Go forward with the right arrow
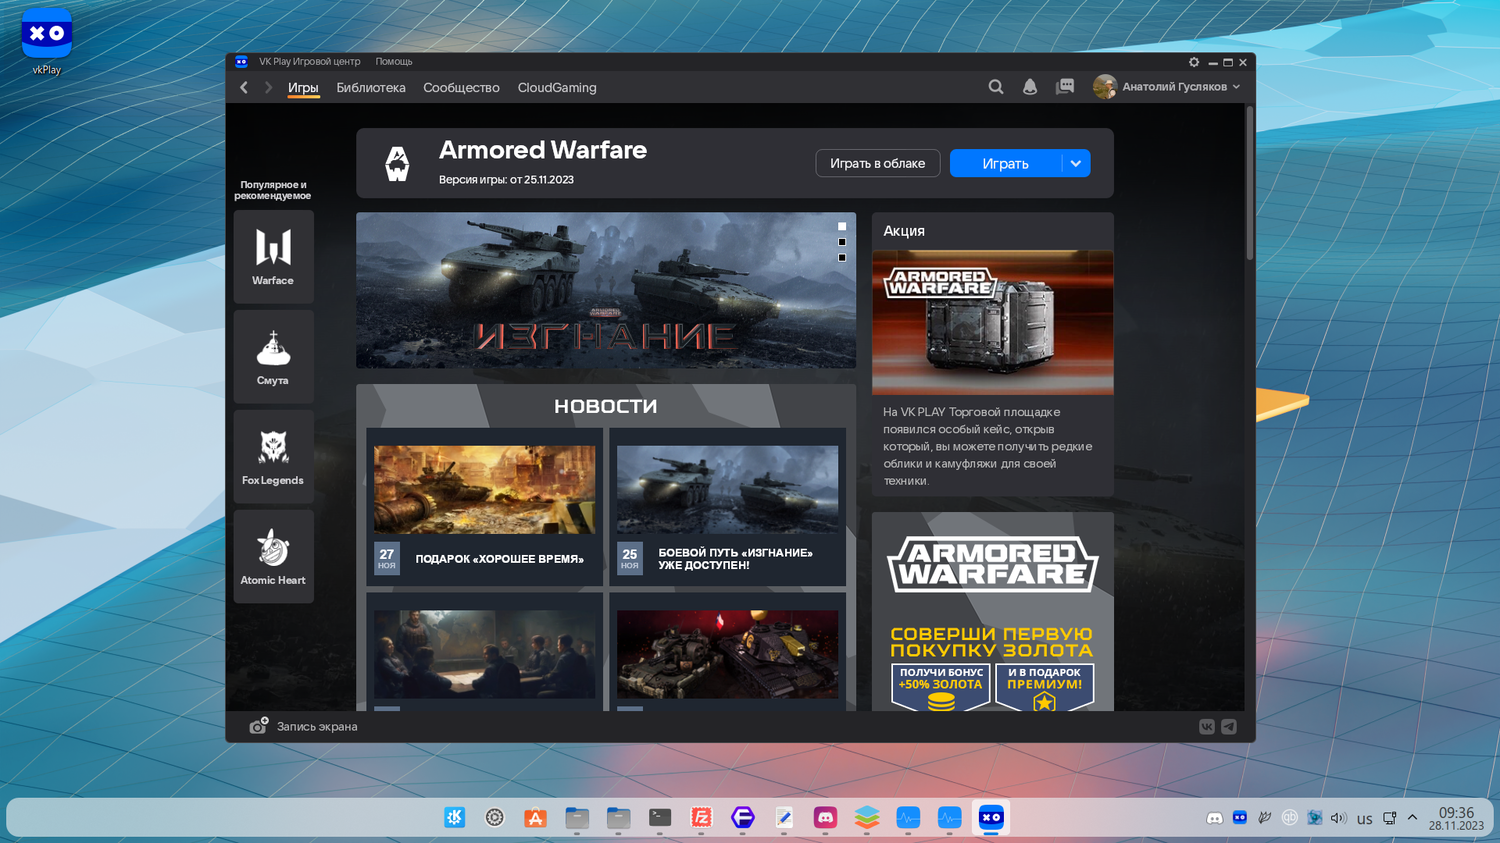Image resolution: width=1500 pixels, height=843 pixels. click(x=268, y=88)
